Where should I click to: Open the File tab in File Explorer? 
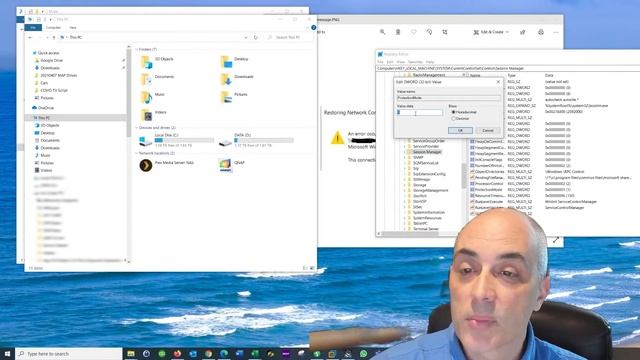[33, 27]
